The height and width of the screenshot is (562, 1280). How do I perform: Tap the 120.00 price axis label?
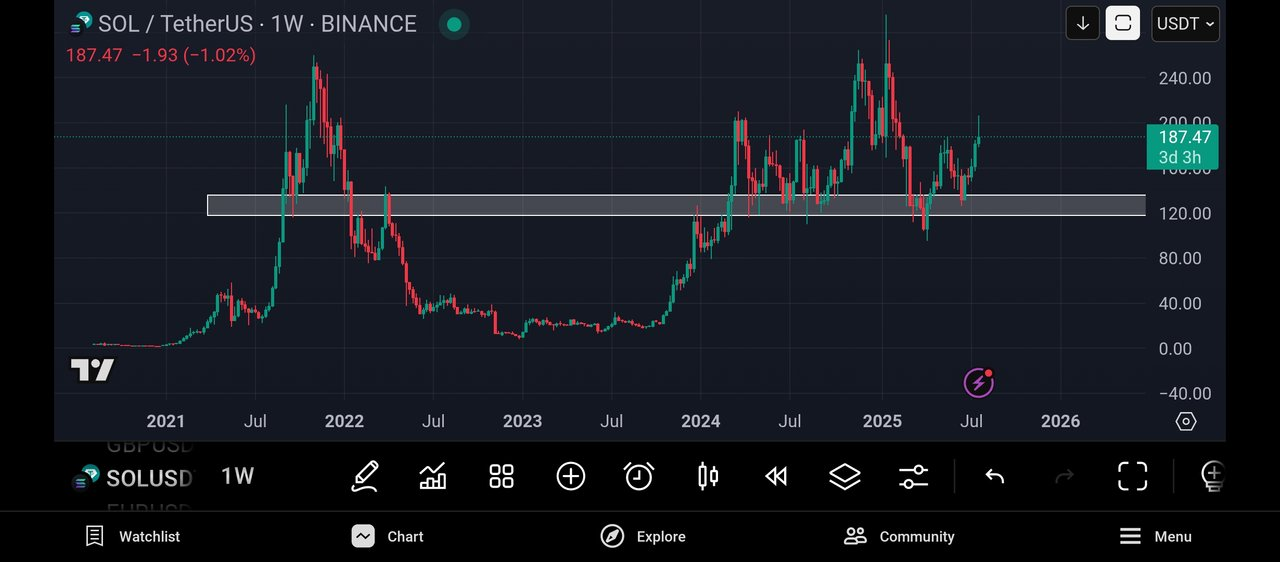(x=1185, y=213)
